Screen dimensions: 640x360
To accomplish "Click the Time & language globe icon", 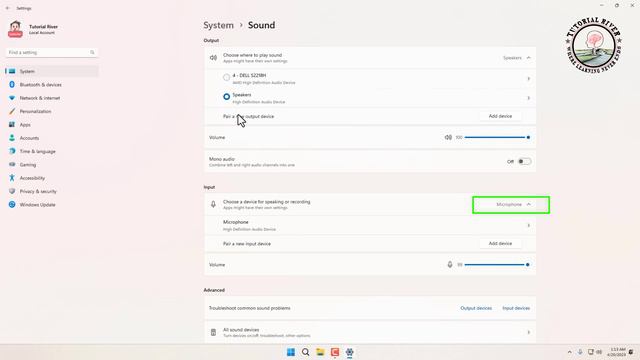I will [x=12, y=151].
